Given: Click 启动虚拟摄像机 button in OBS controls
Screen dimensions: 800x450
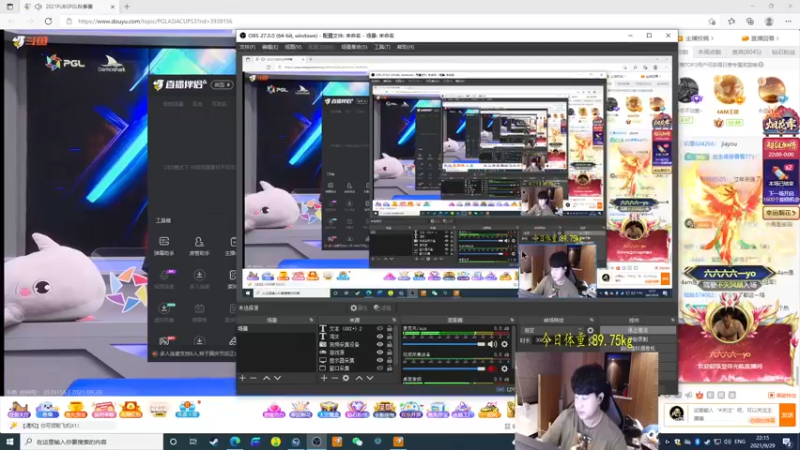Looking at the screenshot, I should click(638, 348).
